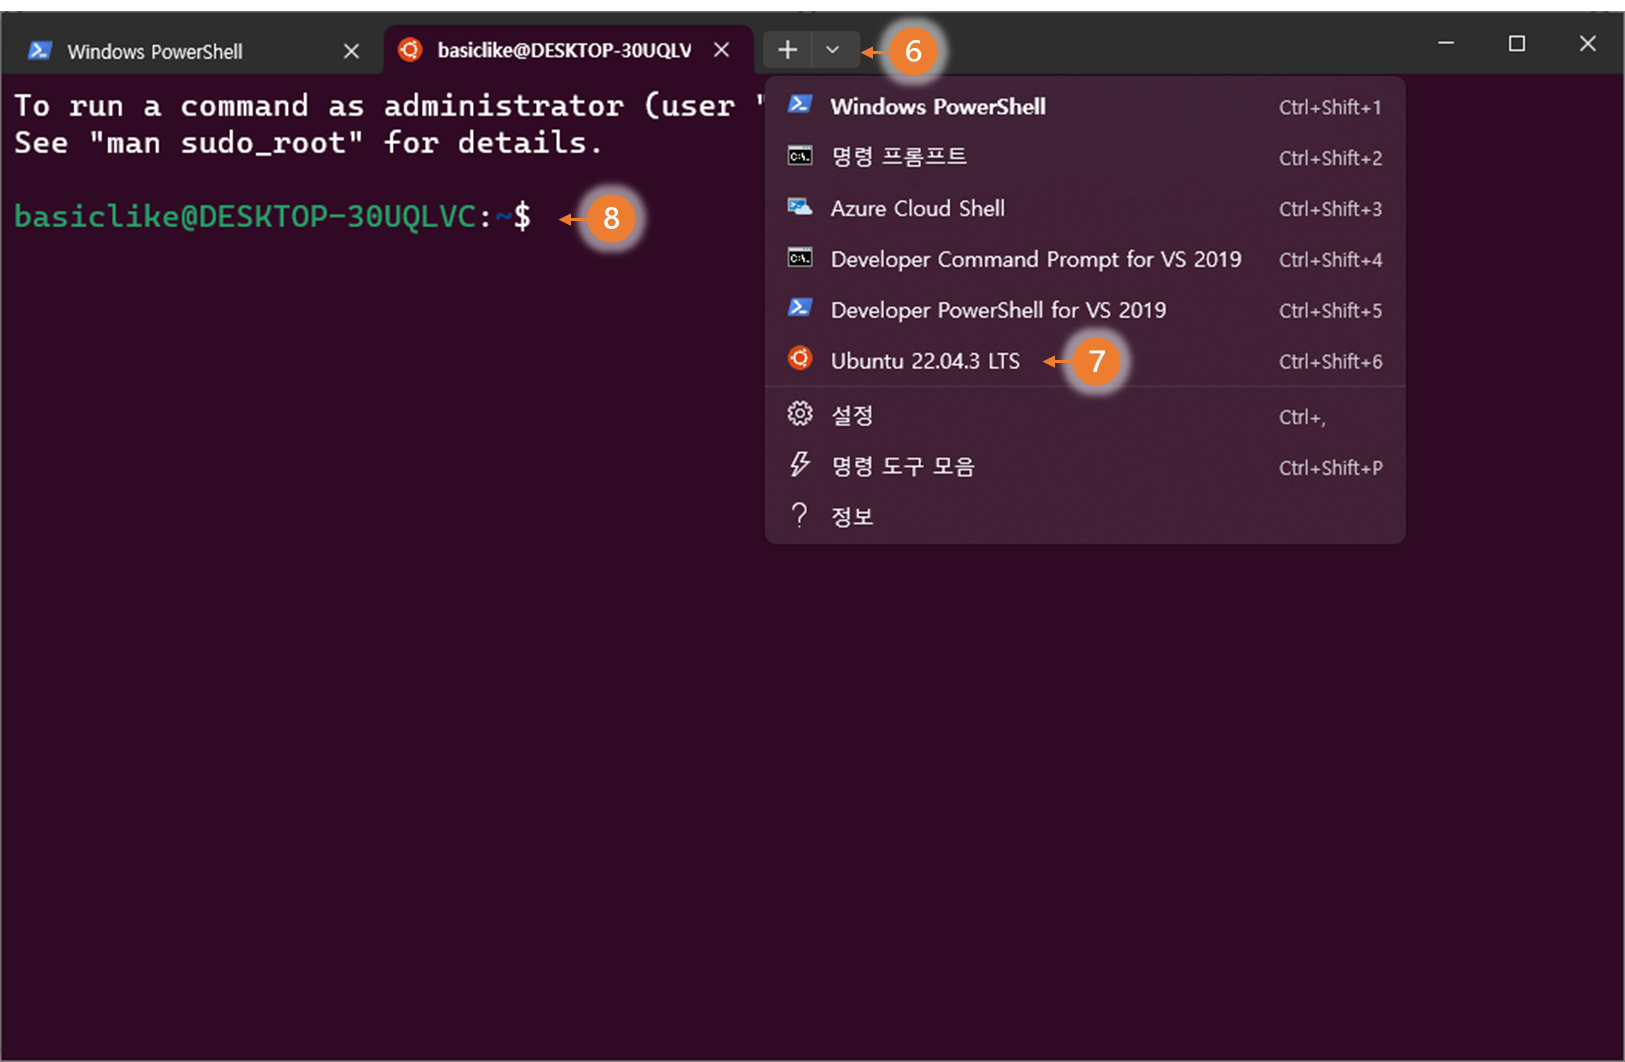
Task: Click the lightning bolt icon for 명령 도구 모음
Action: pyautogui.click(x=800, y=464)
